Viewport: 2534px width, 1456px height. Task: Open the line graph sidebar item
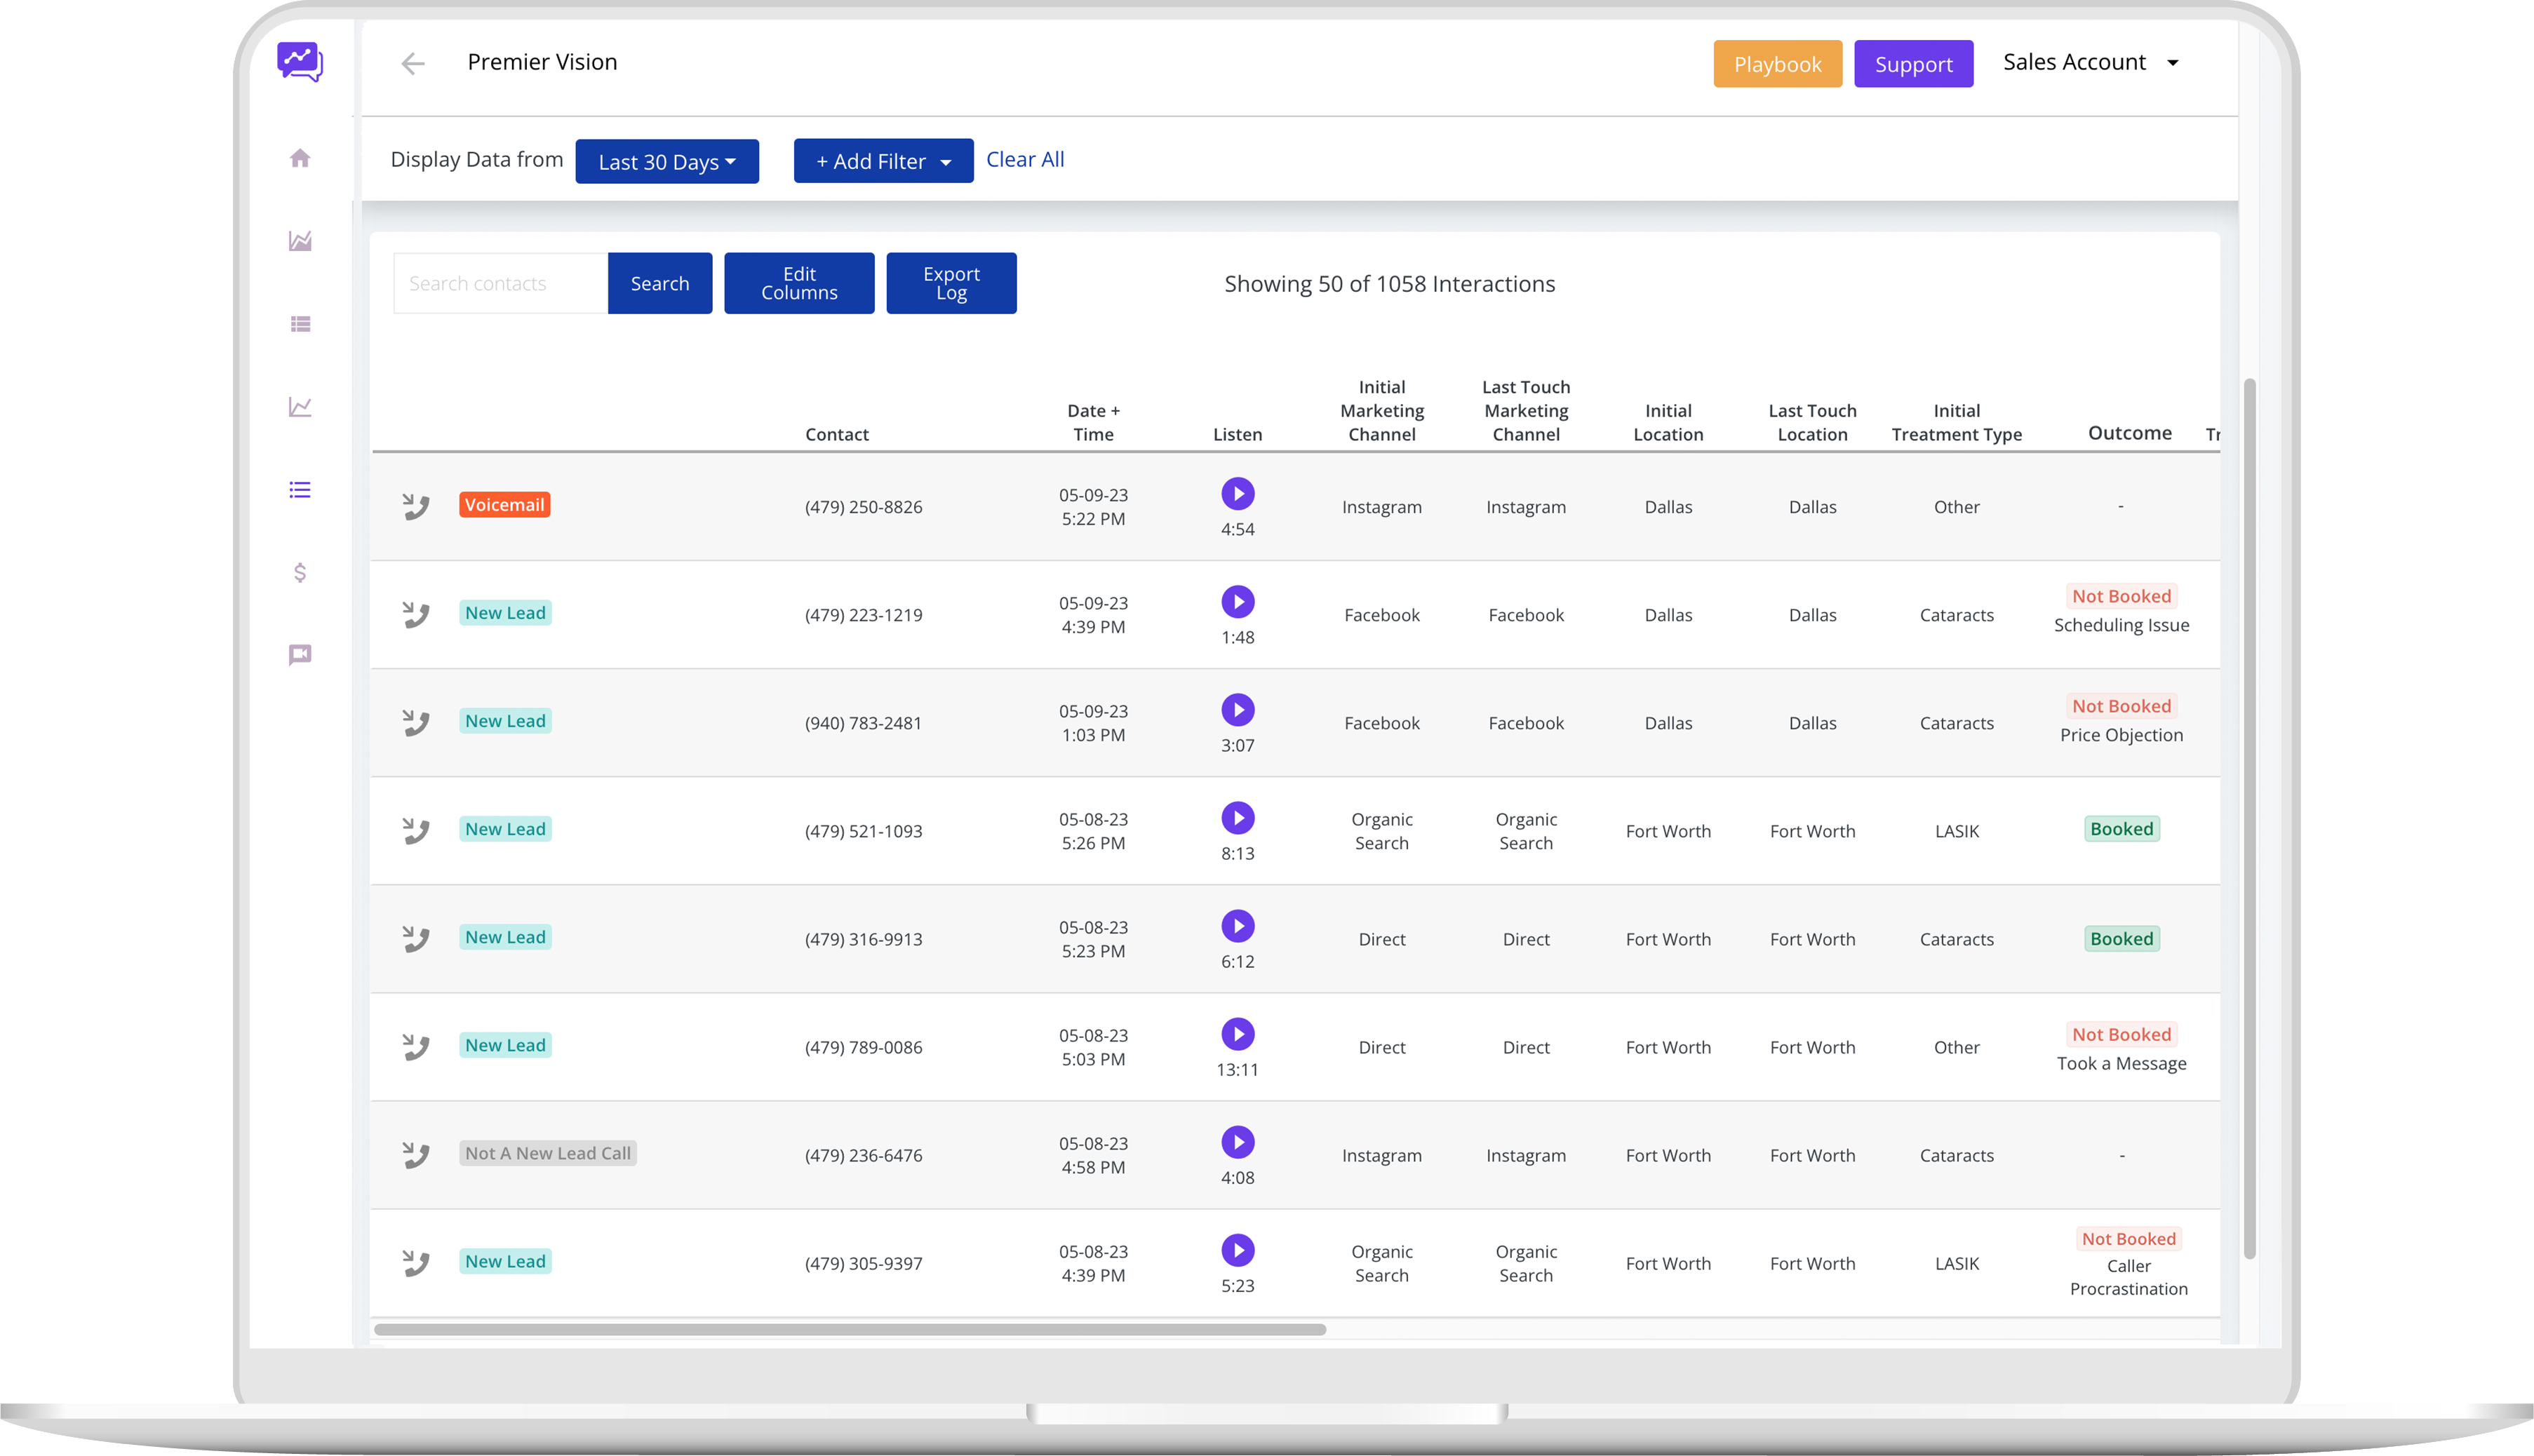tap(300, 407)
